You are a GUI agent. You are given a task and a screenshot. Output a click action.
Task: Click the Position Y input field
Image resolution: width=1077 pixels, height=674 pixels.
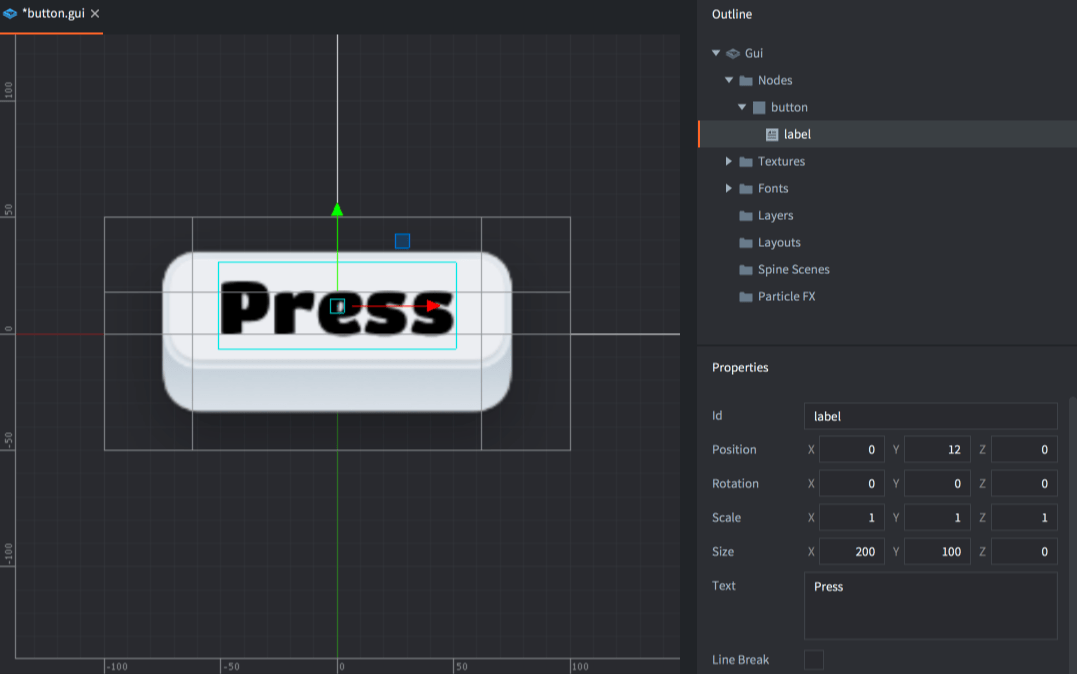point(937,450)
